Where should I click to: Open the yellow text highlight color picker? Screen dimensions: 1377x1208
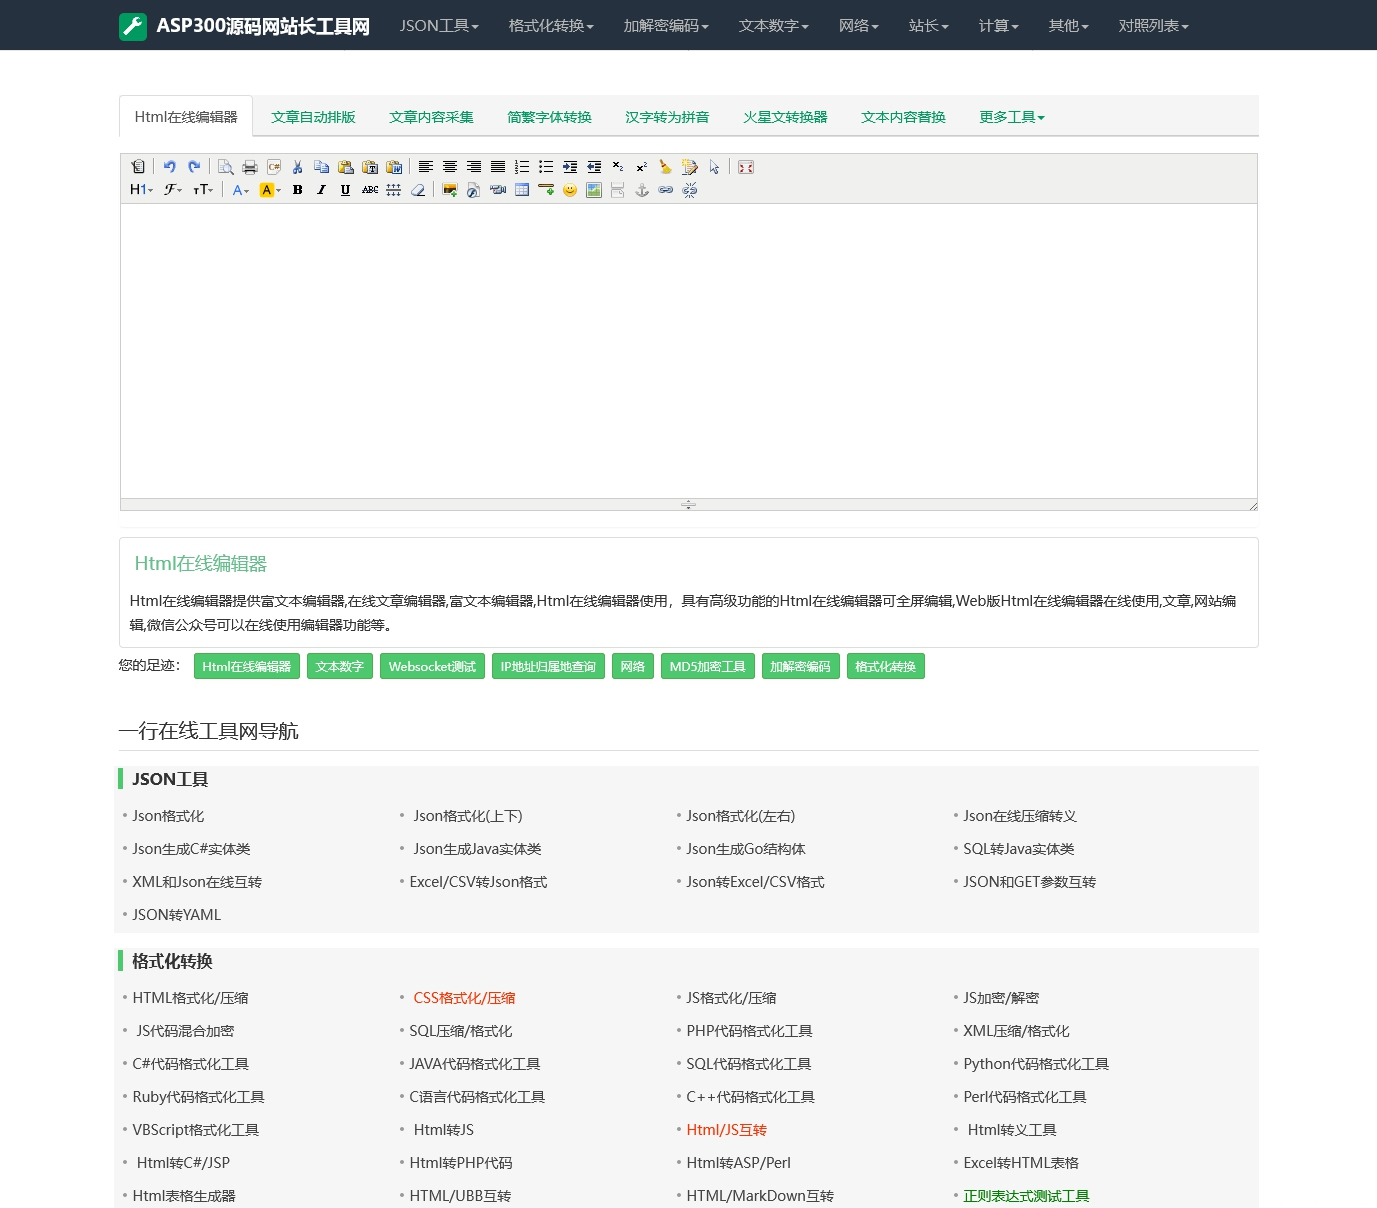pyautogui.click(x=269, y=190)
